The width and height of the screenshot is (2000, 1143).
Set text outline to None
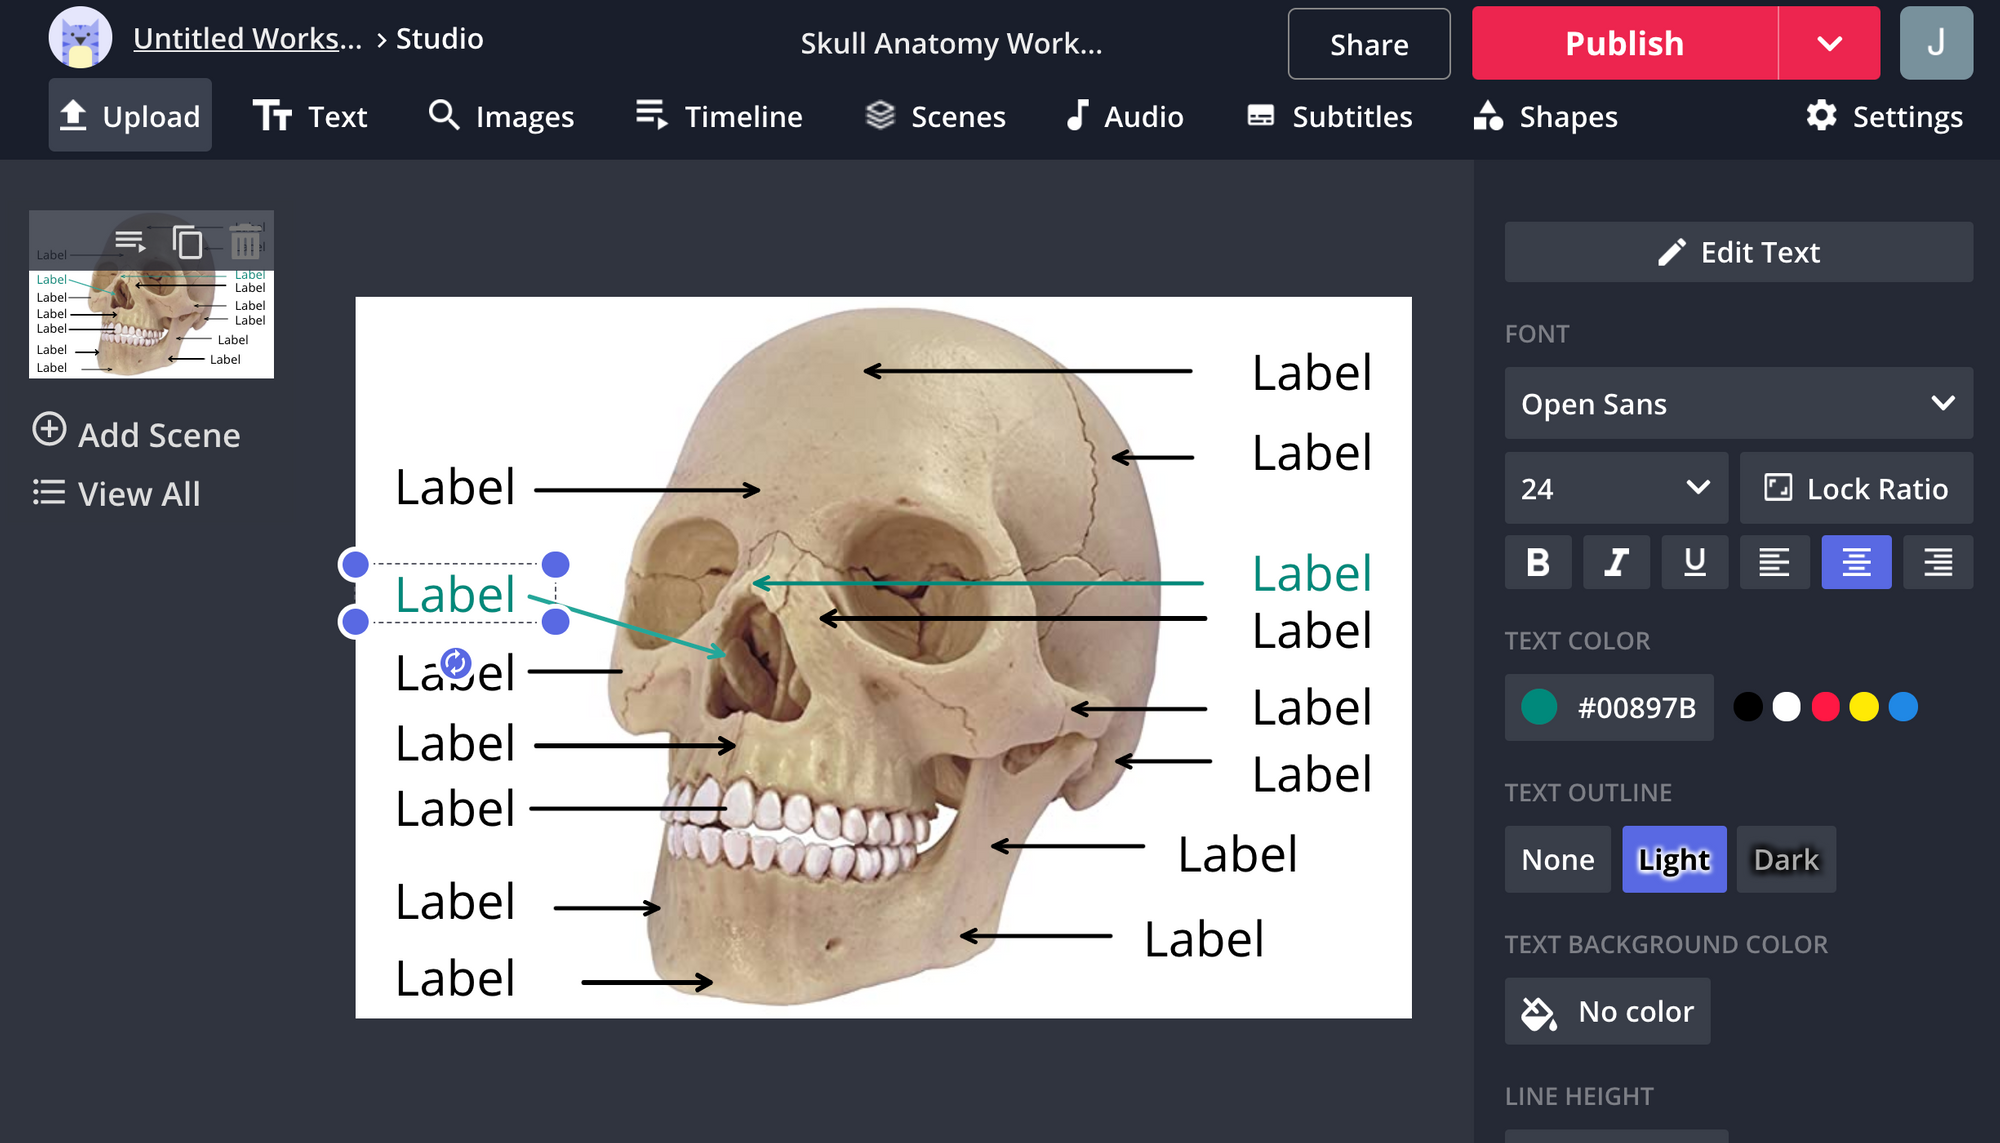click(x=1557, y=859)
